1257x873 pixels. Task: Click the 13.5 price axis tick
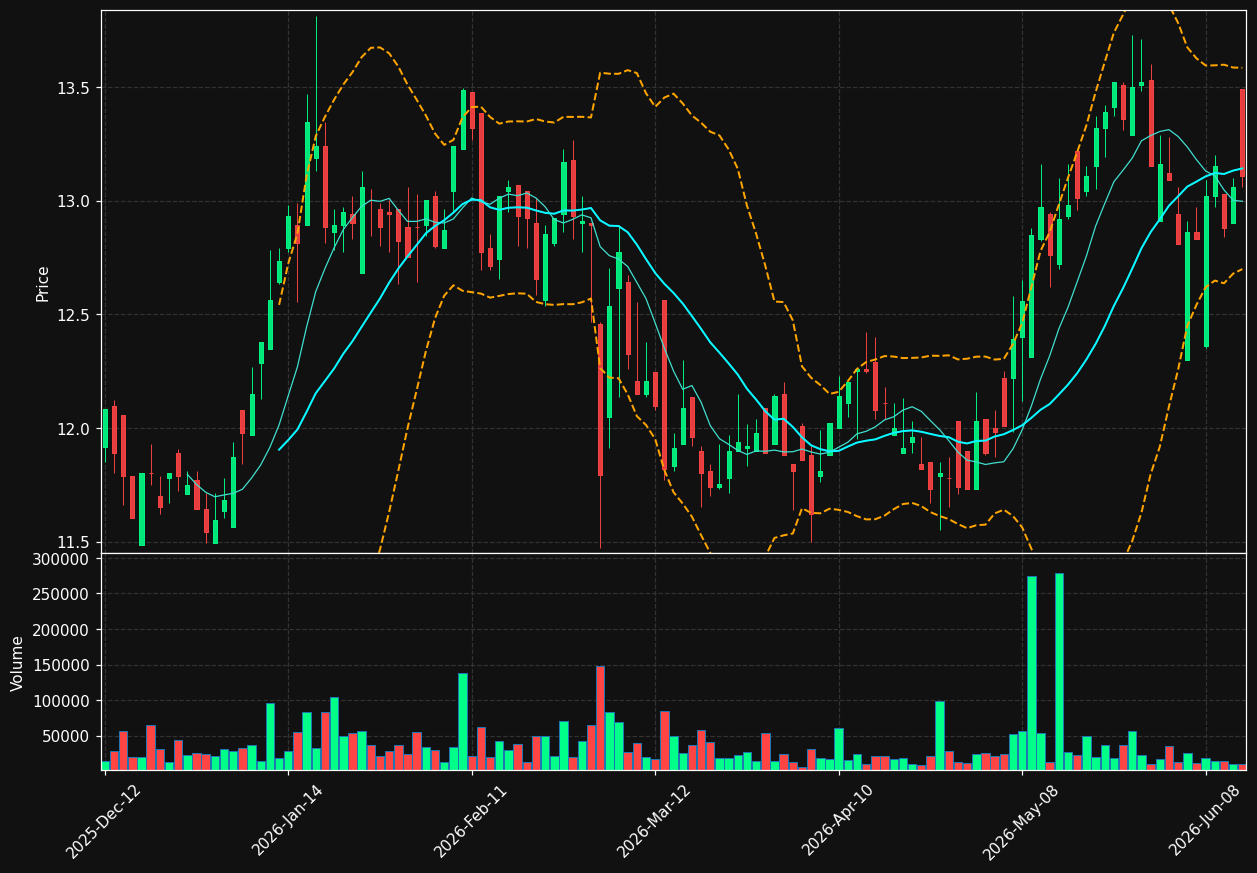pyautogui.click(x=73, y=88)
